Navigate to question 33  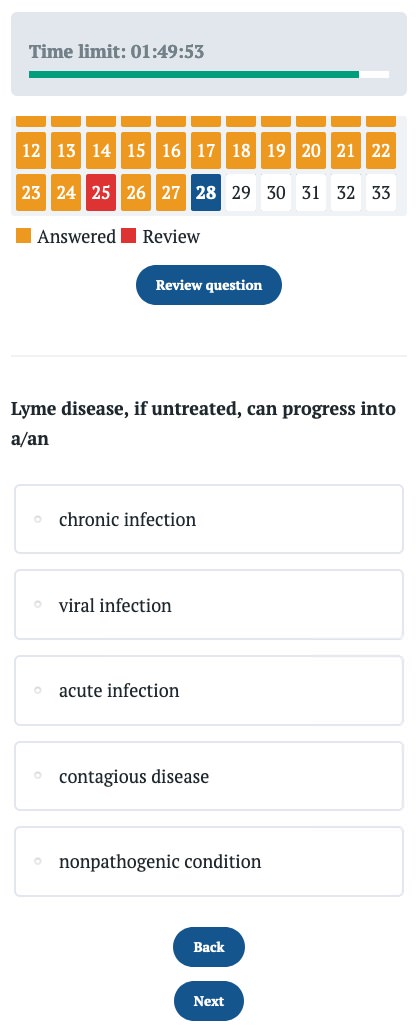381,193
